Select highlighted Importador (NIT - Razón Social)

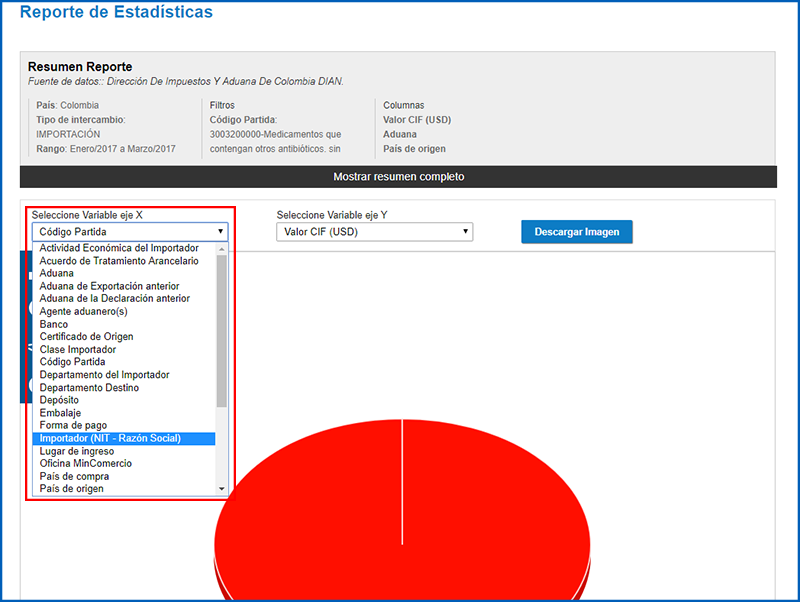point(124,438)
